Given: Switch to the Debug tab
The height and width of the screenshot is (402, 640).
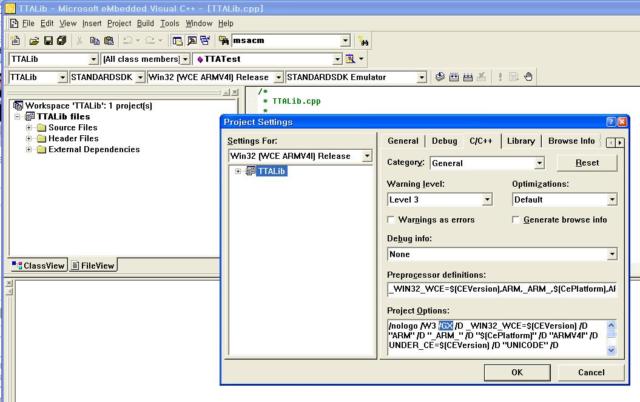Looking at the screenshot, I should [x=444, y=141].
